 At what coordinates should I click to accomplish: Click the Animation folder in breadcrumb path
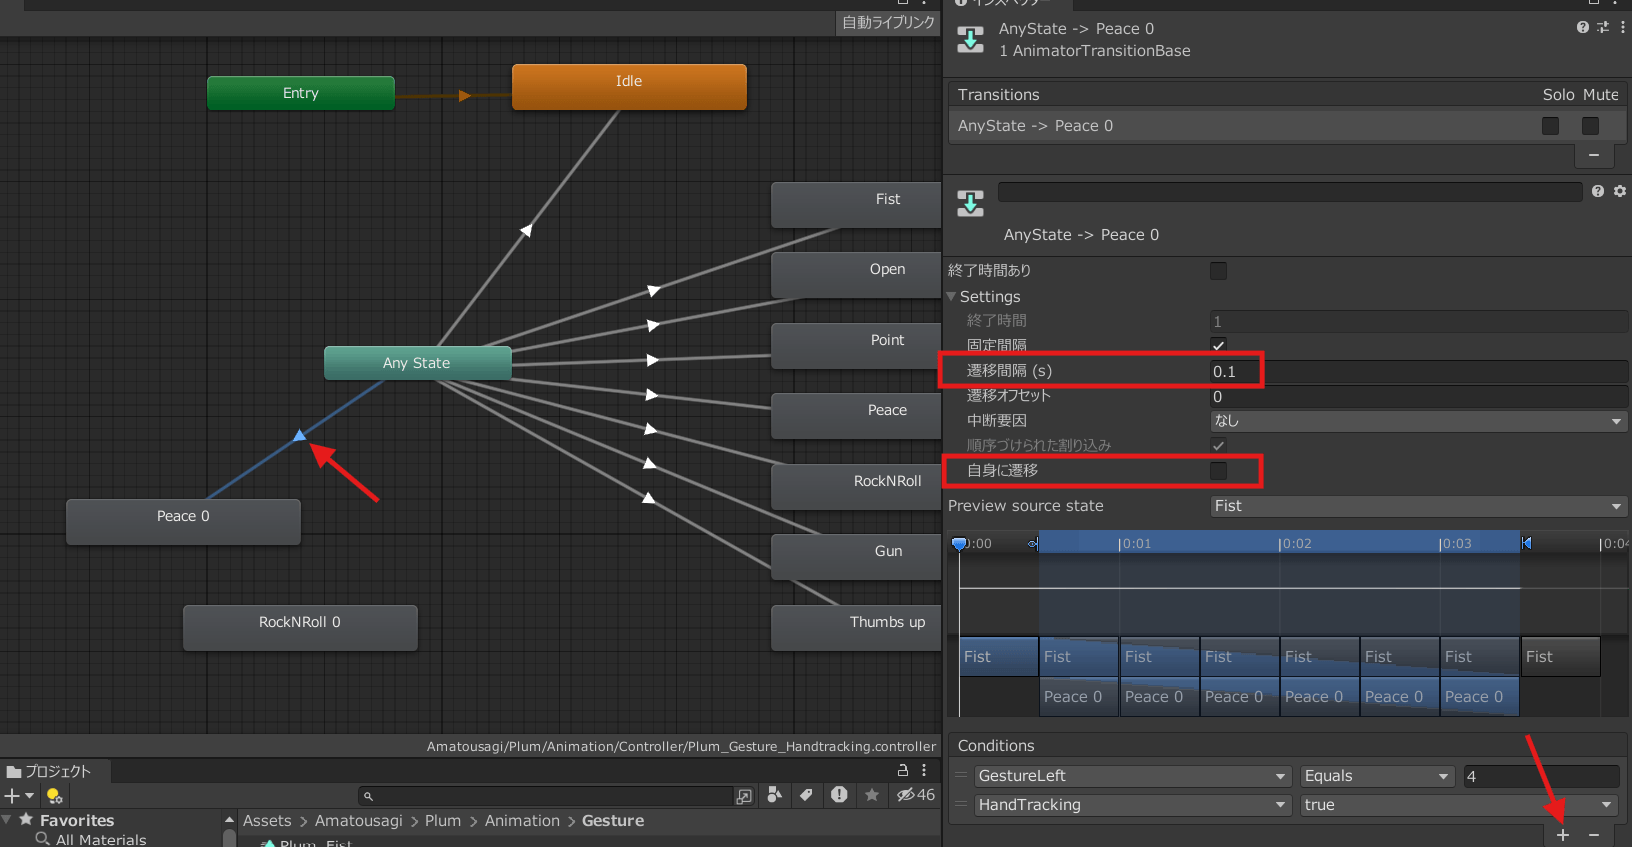point(522,821)
